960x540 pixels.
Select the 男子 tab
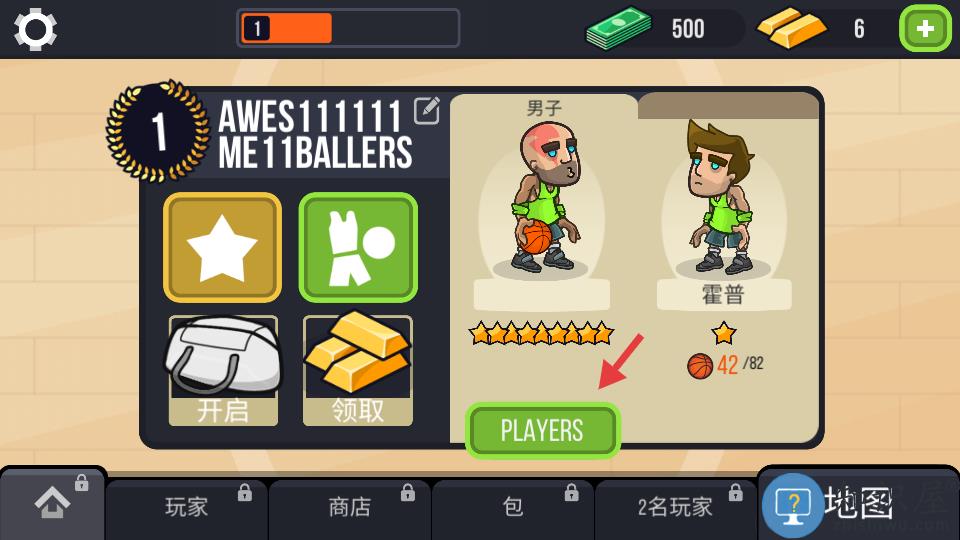click(544, 107)
